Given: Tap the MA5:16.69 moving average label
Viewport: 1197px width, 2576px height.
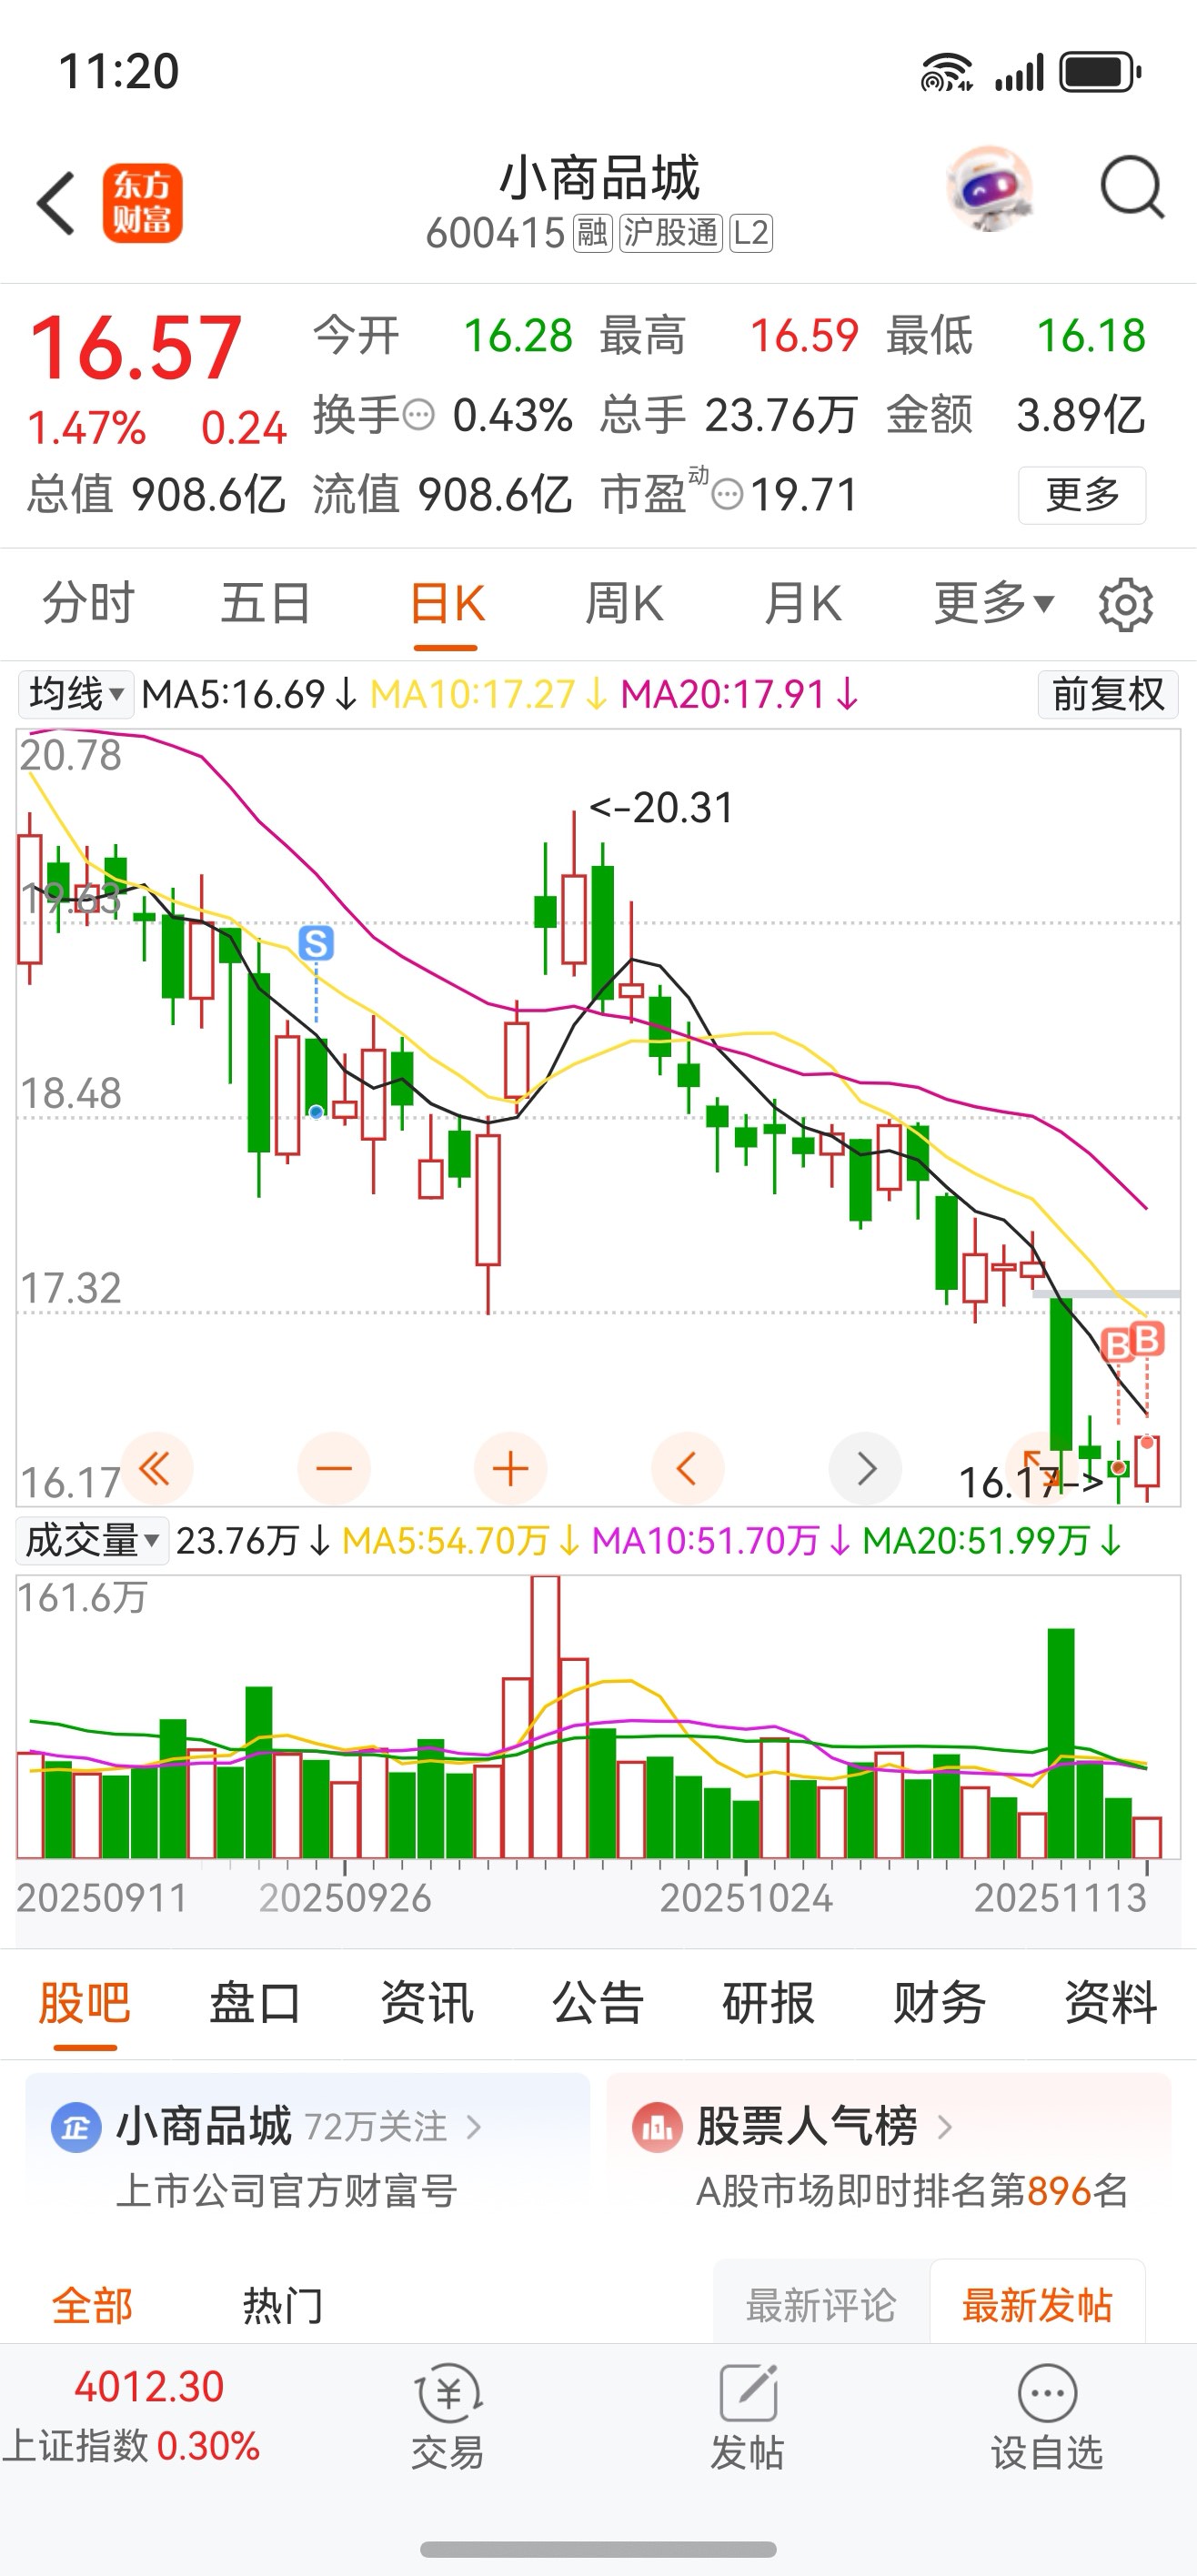Looking at the screenshot, I should click(x=249, y=694).
